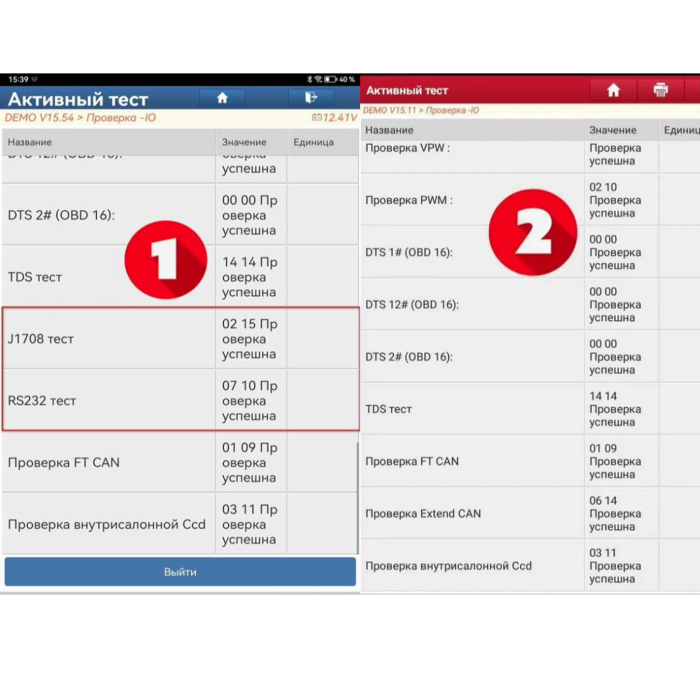The width and height of the screenshot is (700, 700).
Task: Select the J1708 тест row
Action: tap(180, 338)
